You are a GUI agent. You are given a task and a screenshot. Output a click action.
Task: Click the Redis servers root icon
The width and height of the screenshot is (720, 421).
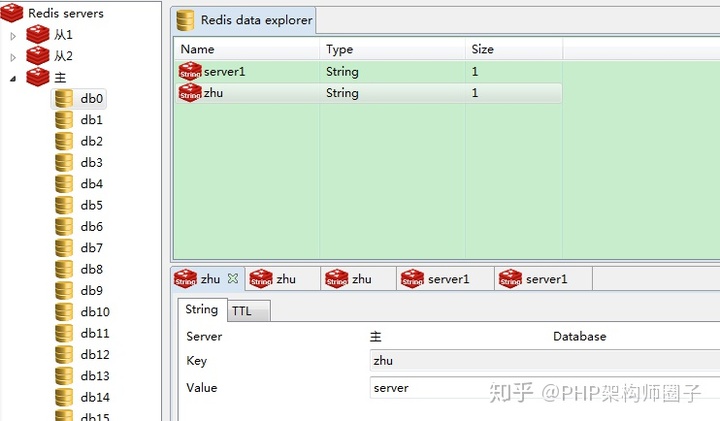point(11,12)
